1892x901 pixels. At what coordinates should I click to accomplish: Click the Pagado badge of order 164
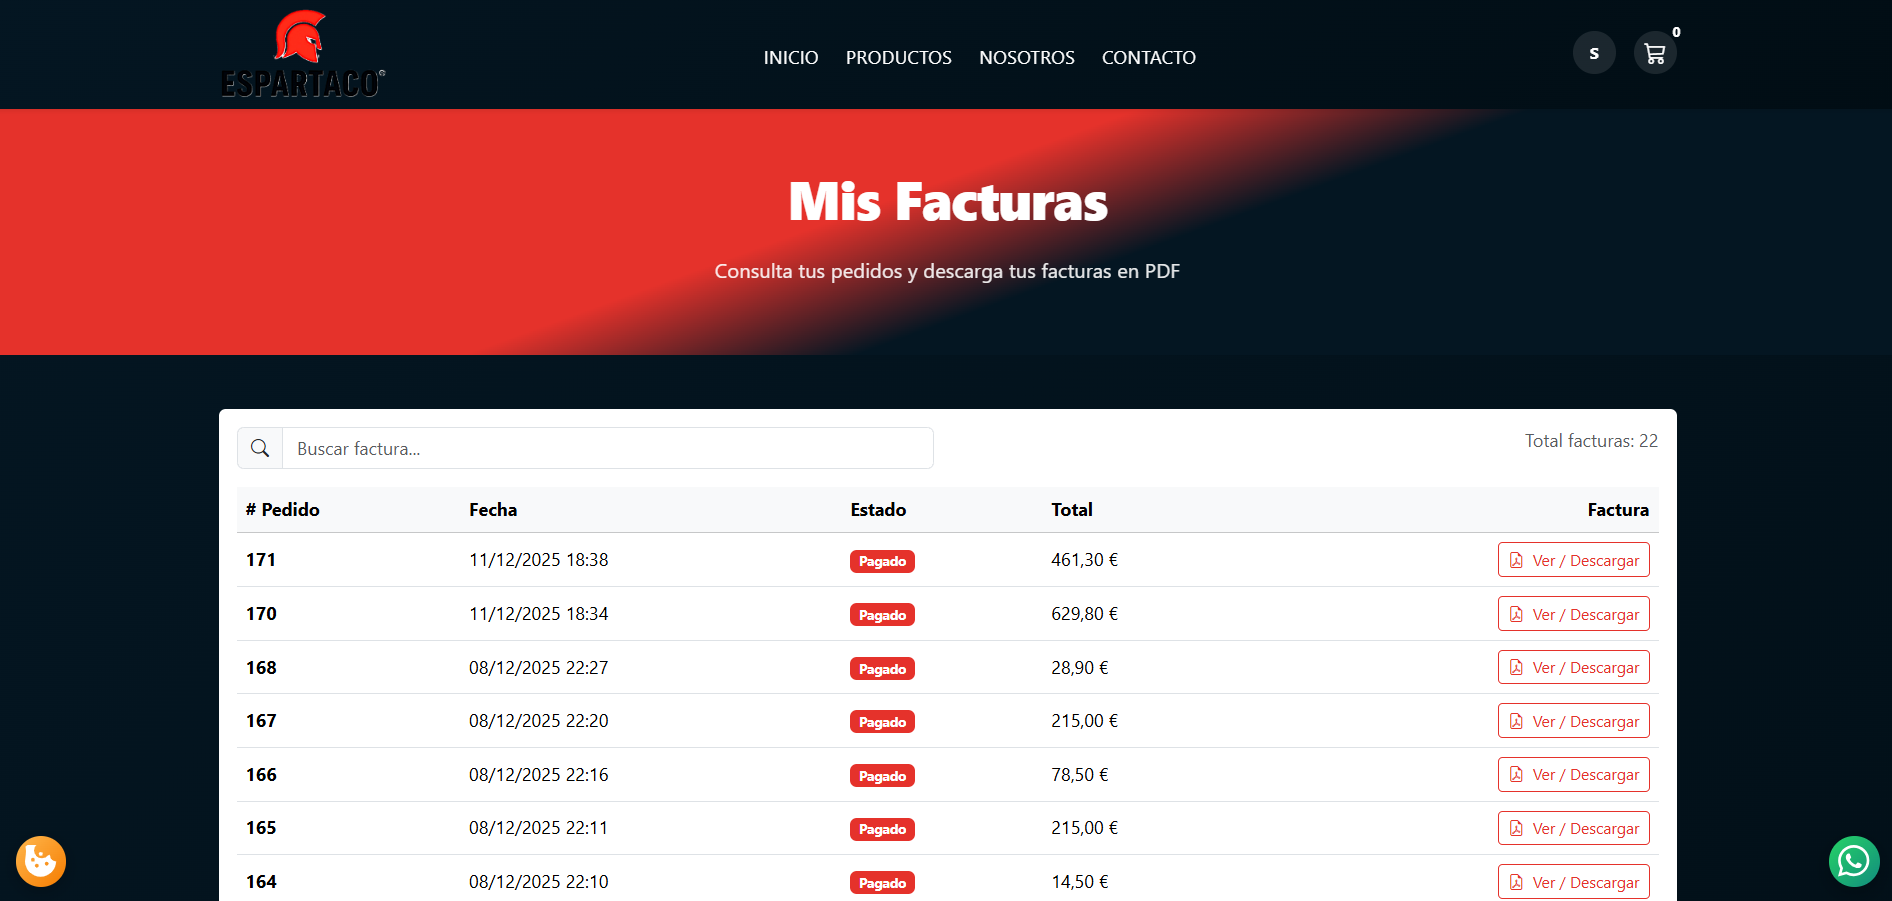tap(882, 883)
